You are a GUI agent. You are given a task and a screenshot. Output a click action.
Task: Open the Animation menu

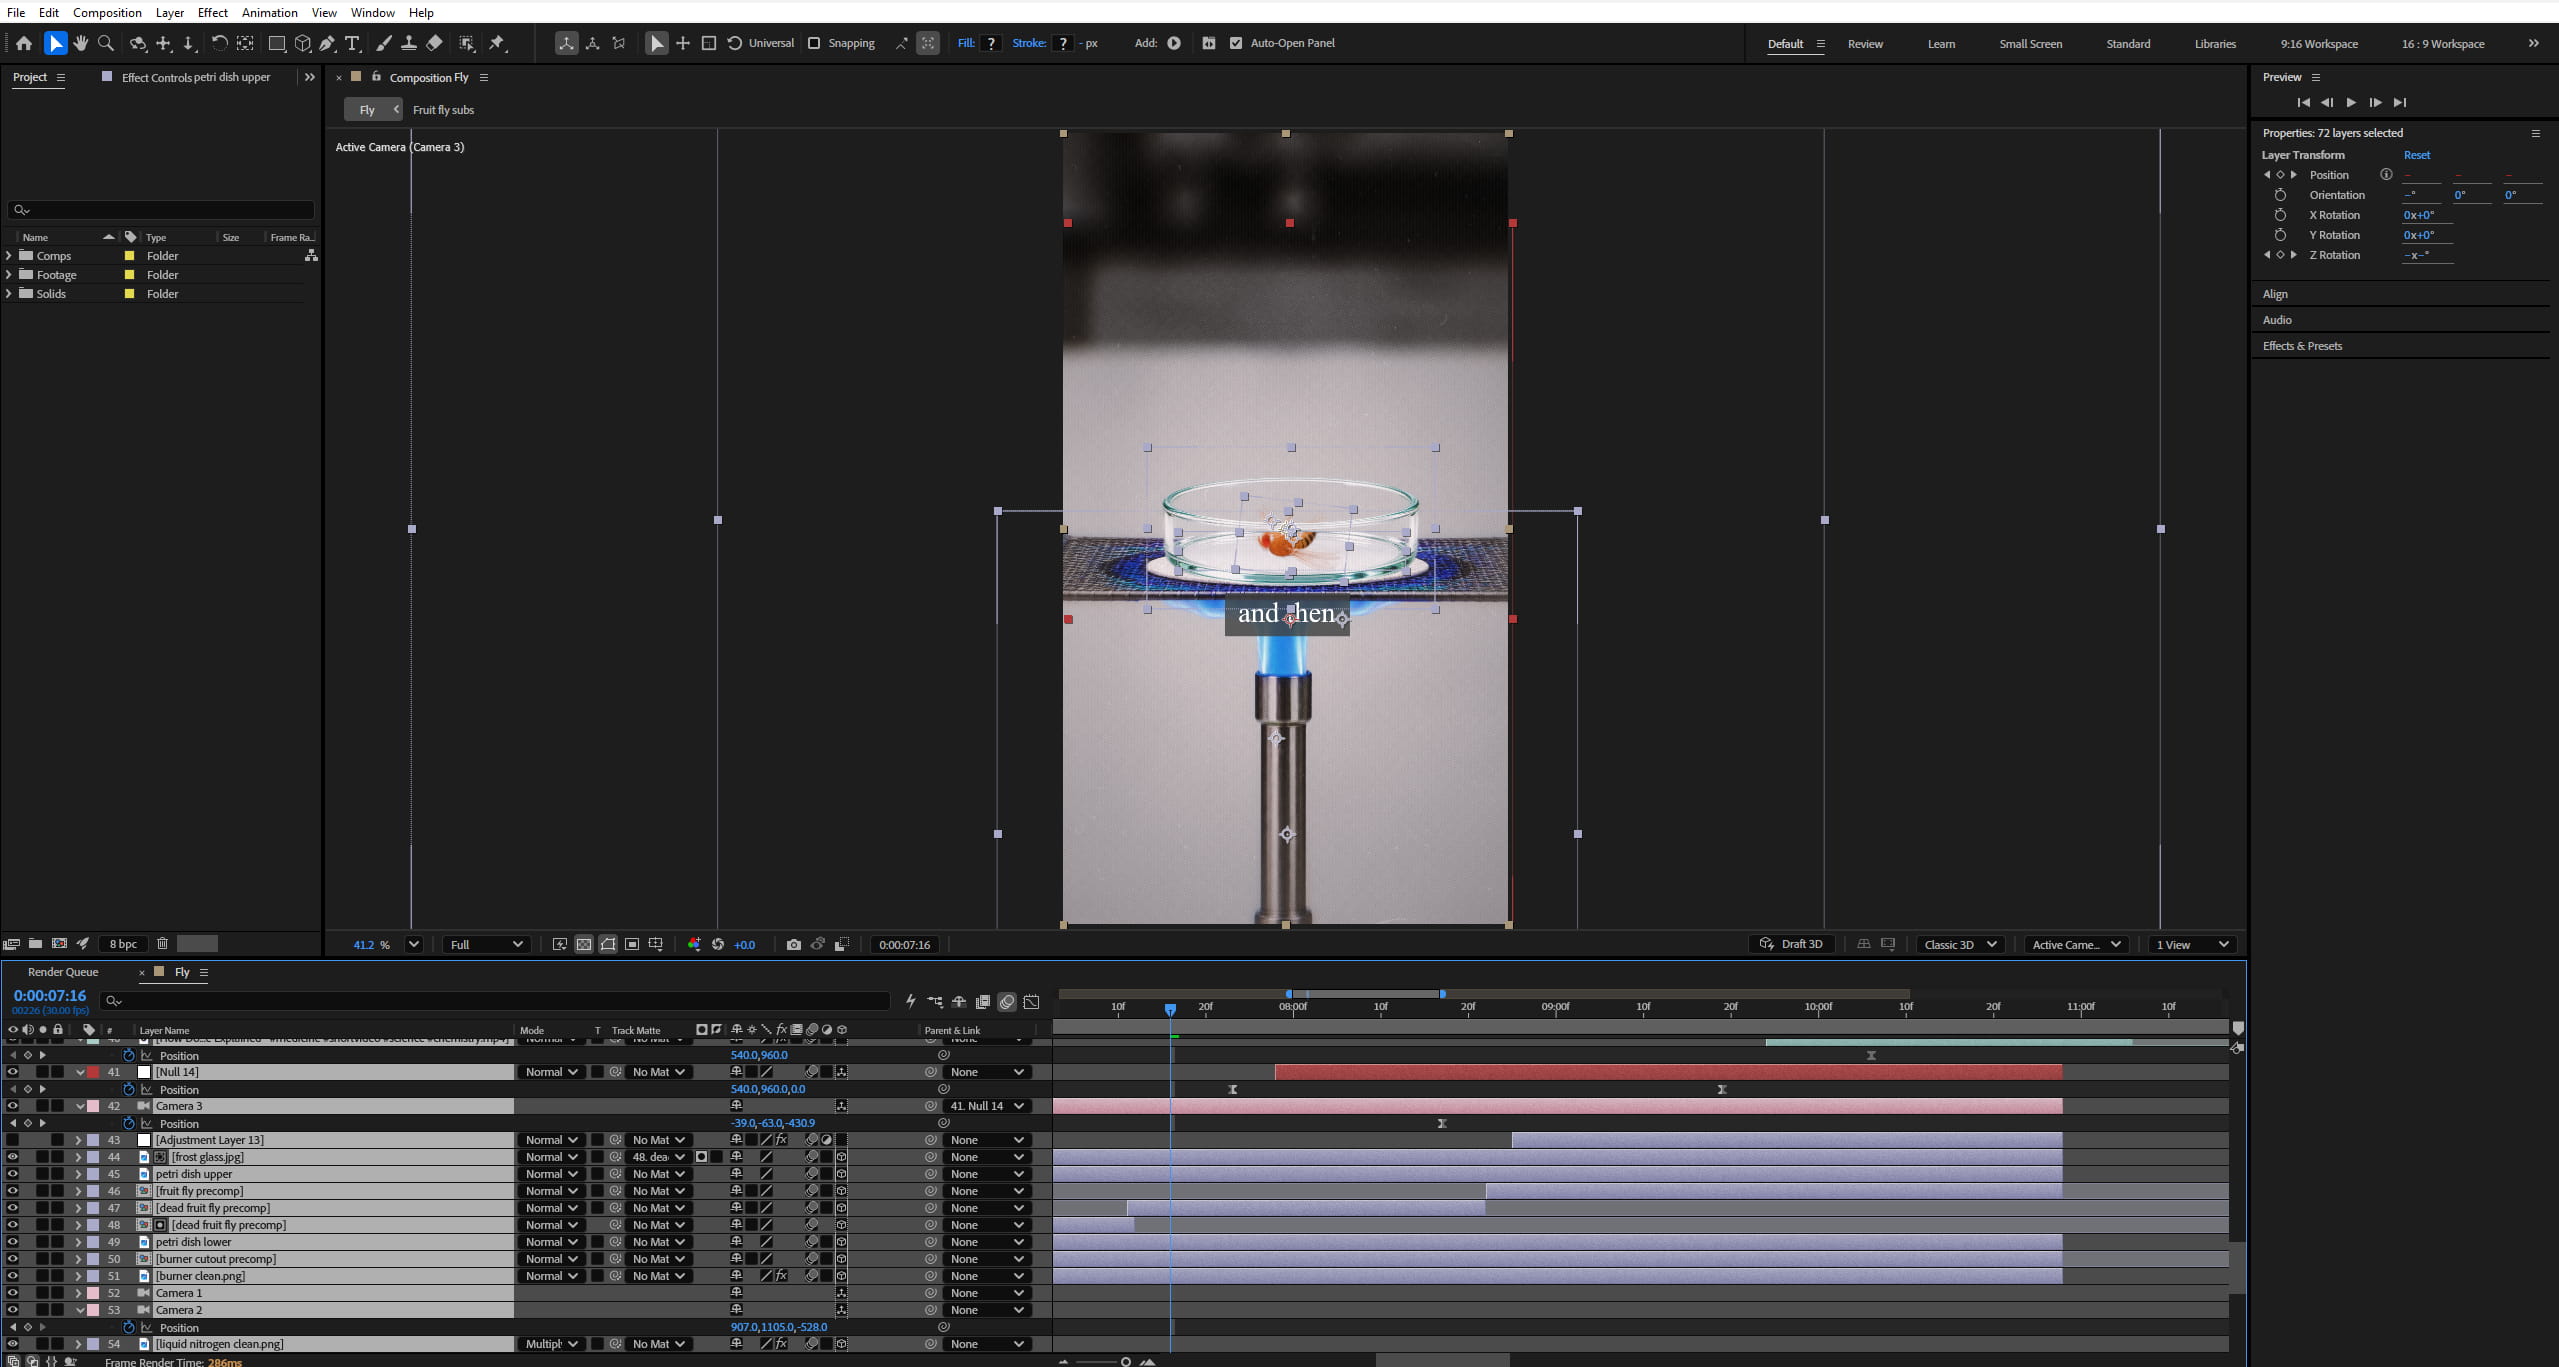point(269,12)
